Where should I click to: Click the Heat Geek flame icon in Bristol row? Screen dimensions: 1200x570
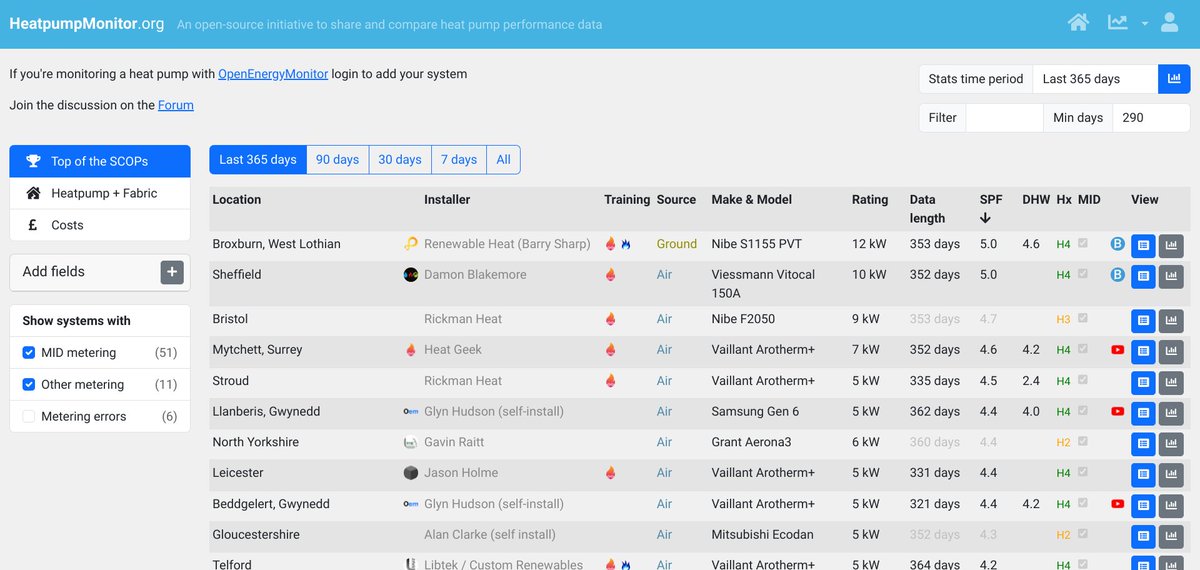610,320
